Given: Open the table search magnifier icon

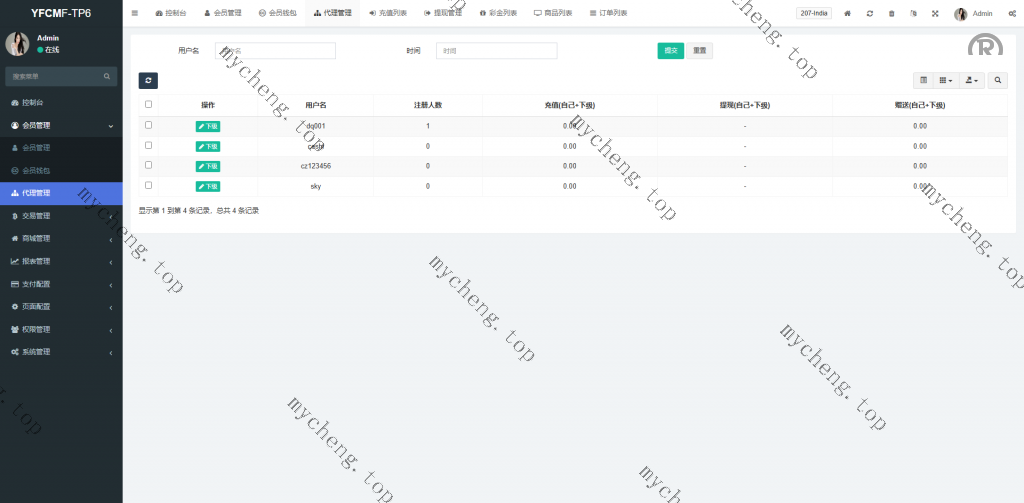Looking at the screenshot, I should click(998, 80).
